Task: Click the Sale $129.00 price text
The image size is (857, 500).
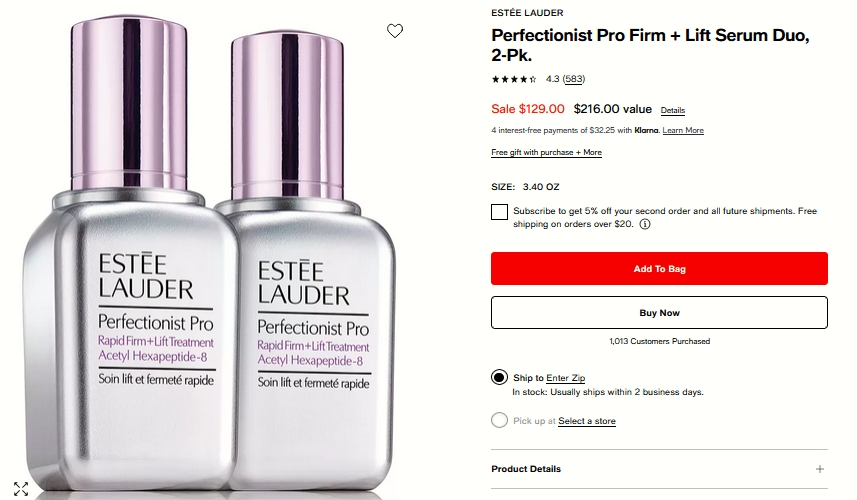Action: 527,109
